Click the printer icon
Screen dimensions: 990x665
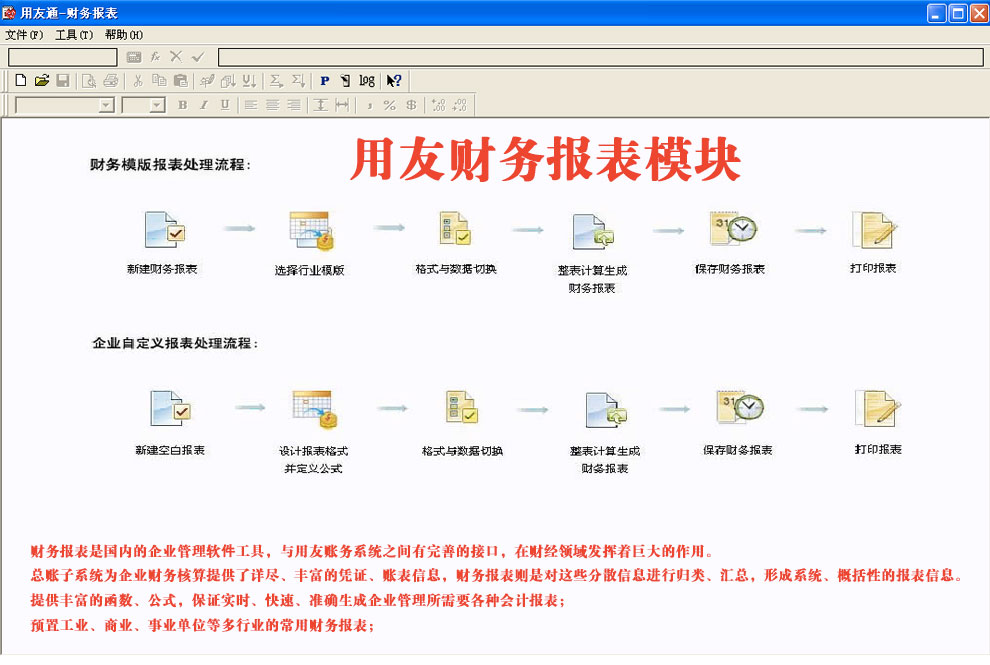click(x=110, y=81)
